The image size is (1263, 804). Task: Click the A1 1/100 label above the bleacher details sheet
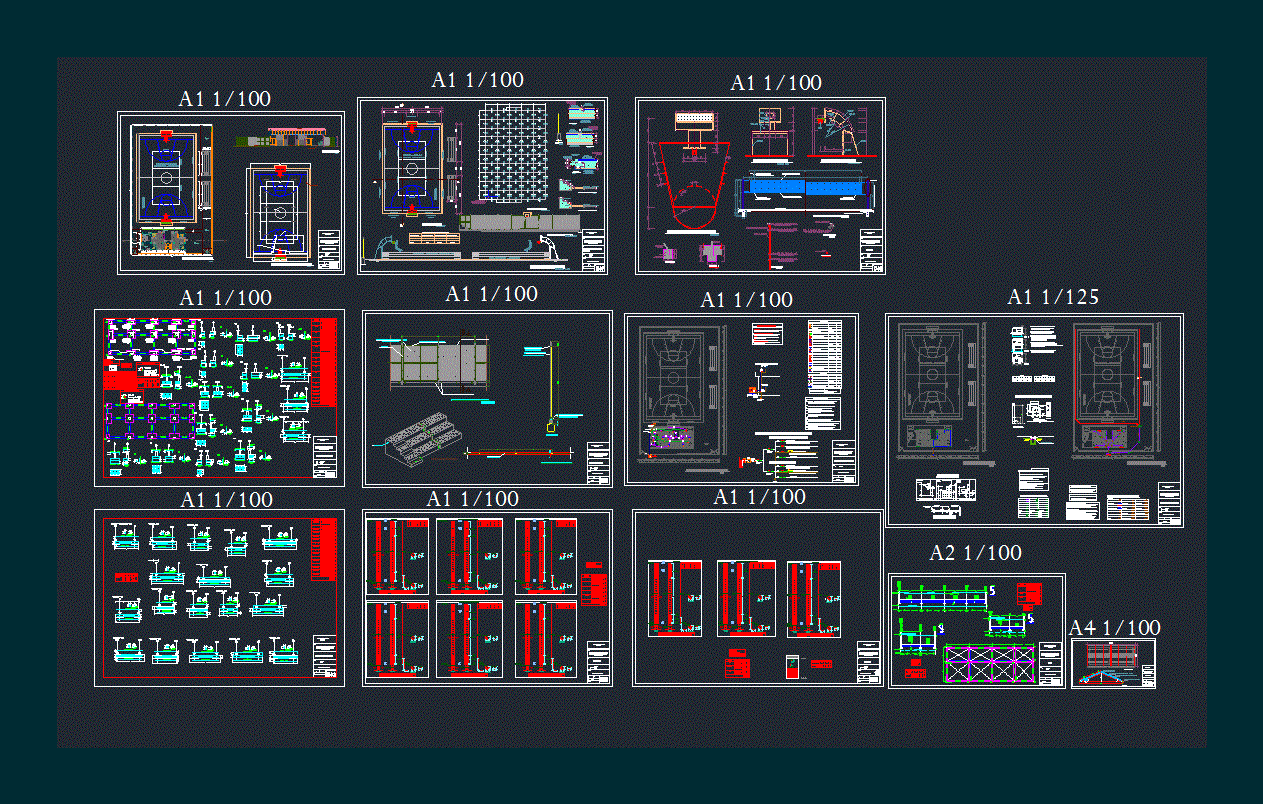pos(491,294)
